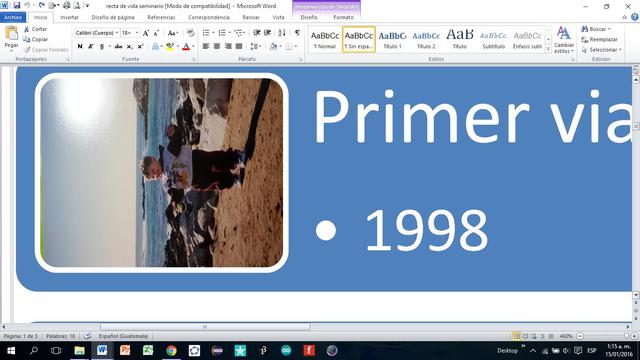Viewport: 640px width, 360px height.
Task: Click Copiar formato brush button
Action: pos(46,49)
